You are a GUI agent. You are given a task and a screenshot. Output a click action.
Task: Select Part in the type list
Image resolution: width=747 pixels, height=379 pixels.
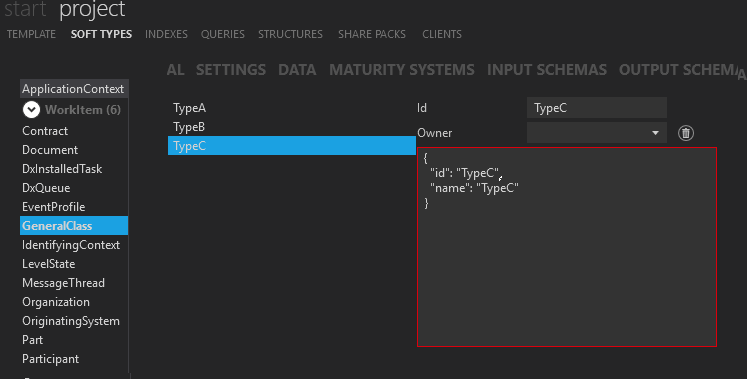tap(74, 340)
